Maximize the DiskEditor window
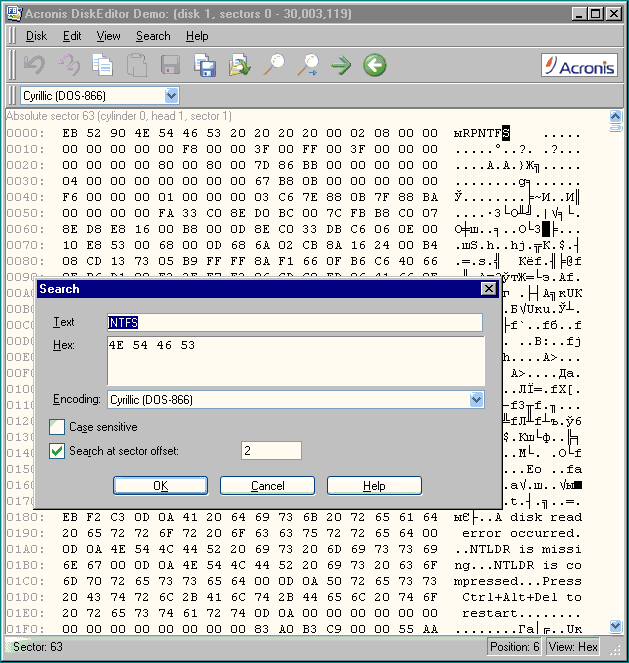The height and width of the screenshot is (663, 629). pos(596,14)
